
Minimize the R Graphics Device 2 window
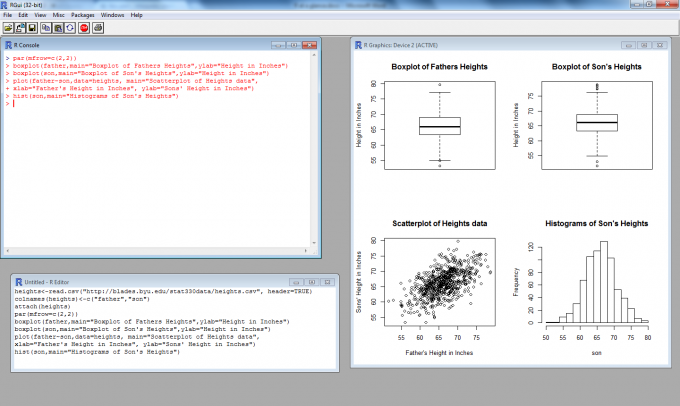click(x=629, y=45)
